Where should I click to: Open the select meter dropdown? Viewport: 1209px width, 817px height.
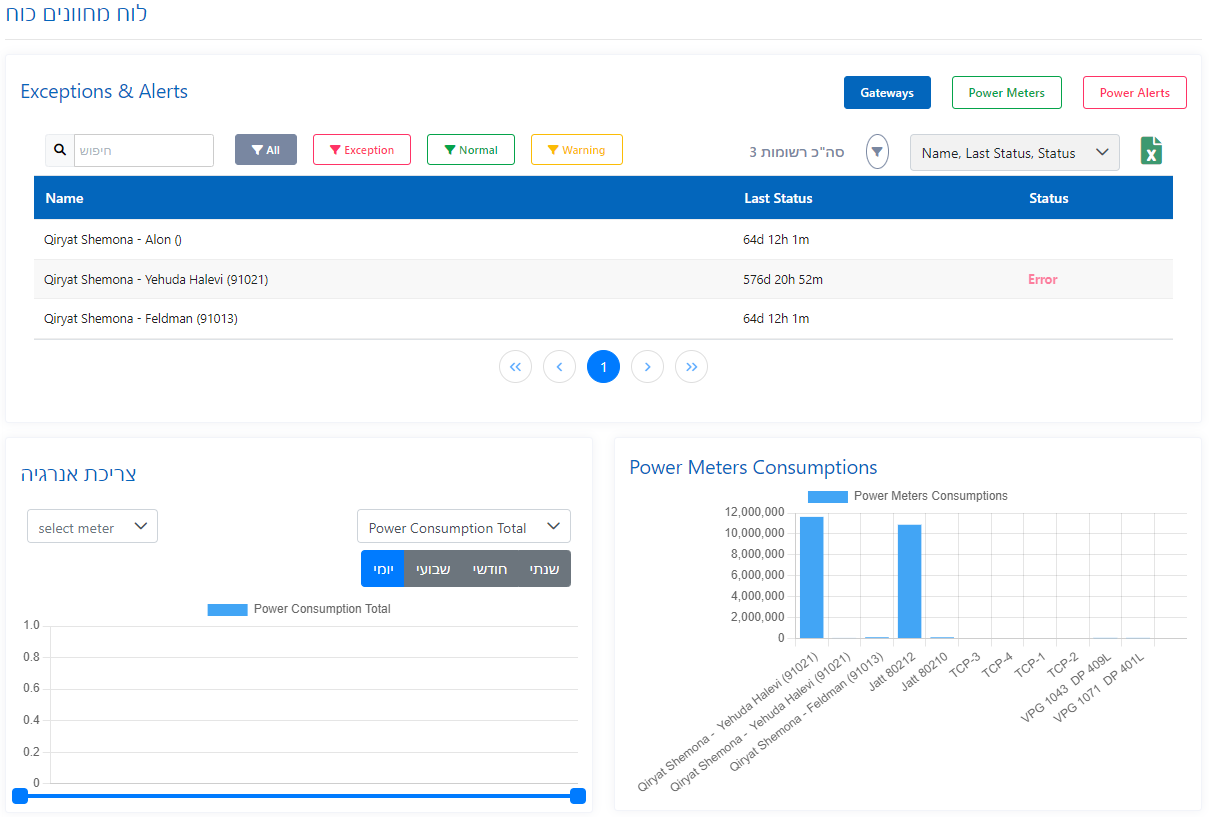(x=92, y=527)
